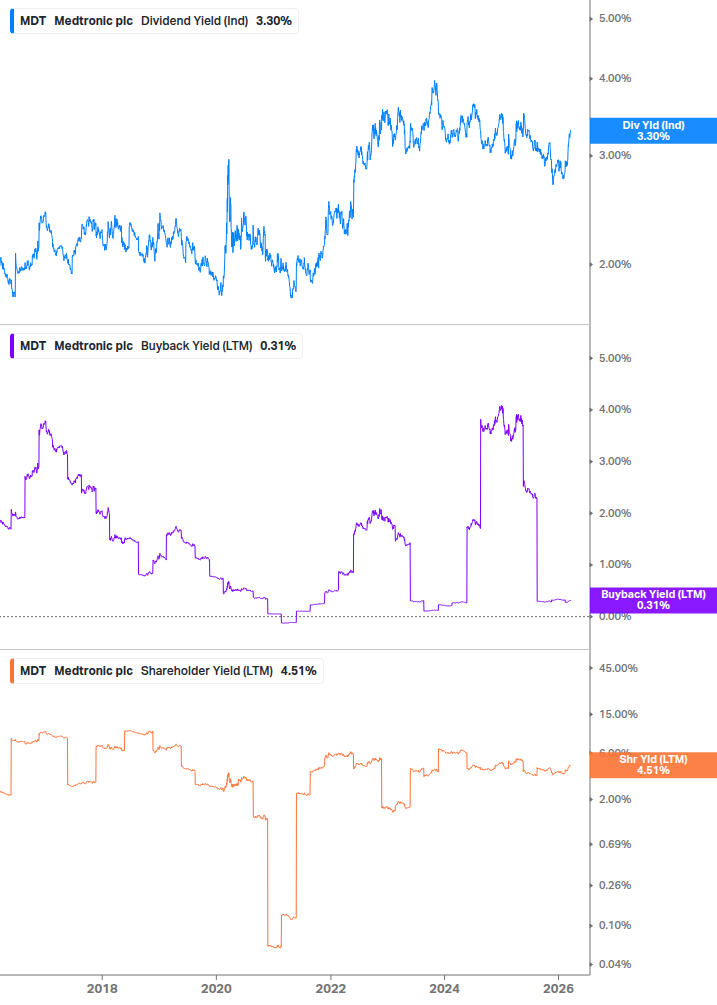Click the 0.69% tick in the shareholder yield chart

pyautogui.click(x=614, y=844)
